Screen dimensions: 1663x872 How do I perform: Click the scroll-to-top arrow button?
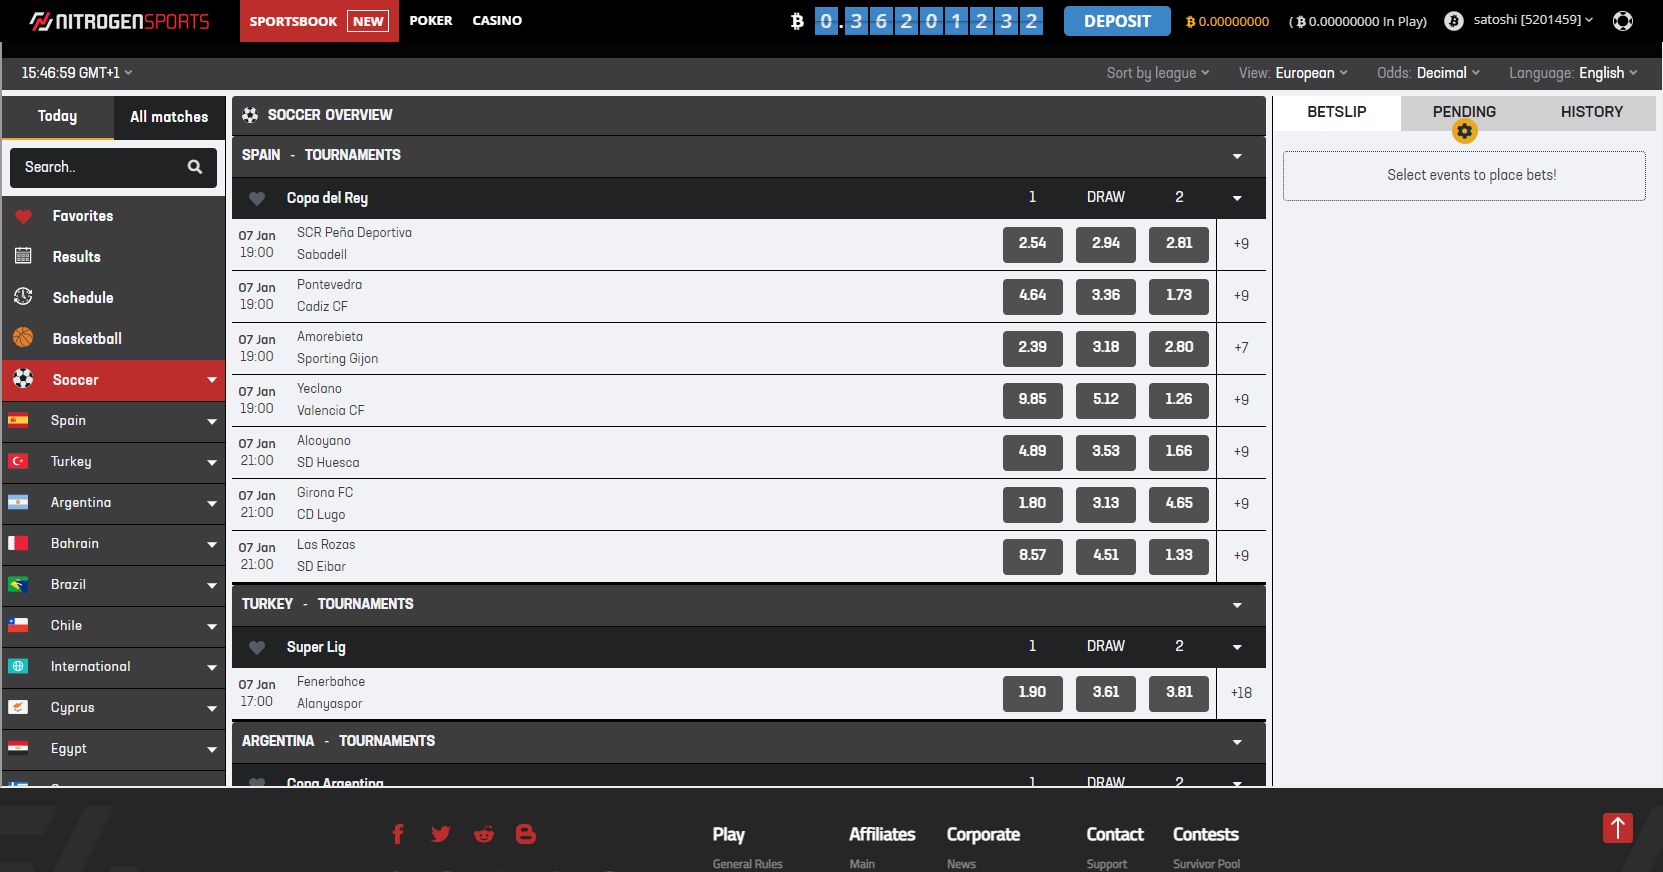(1618, 828)
